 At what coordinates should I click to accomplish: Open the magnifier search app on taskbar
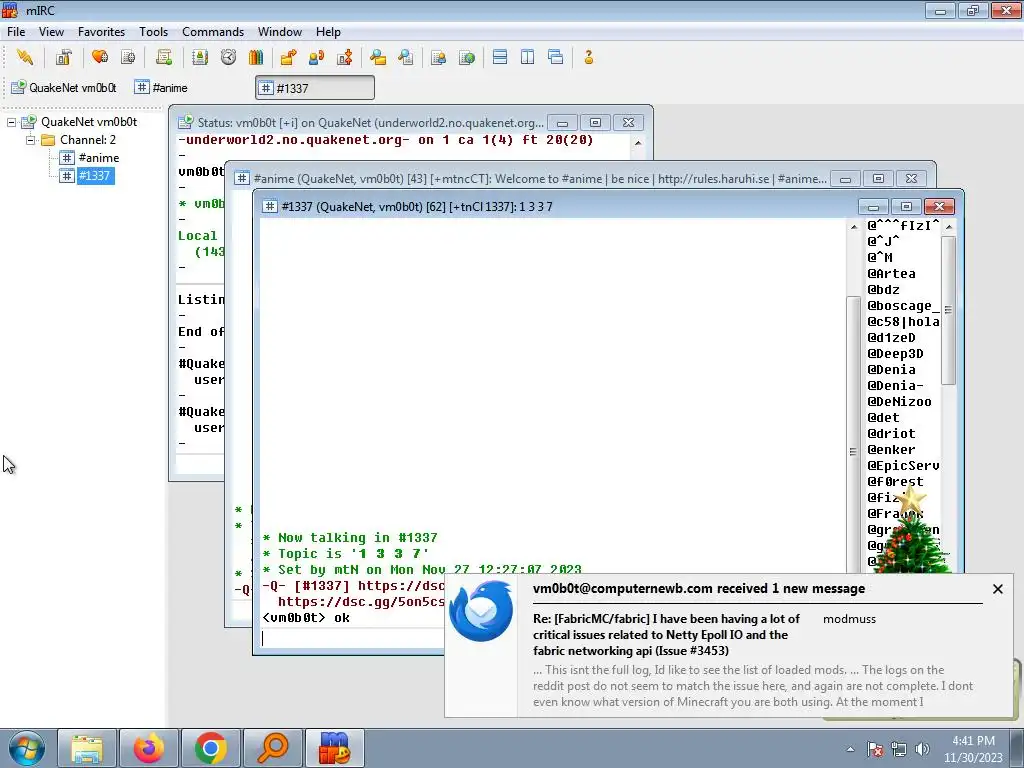[x=272, y=748]
